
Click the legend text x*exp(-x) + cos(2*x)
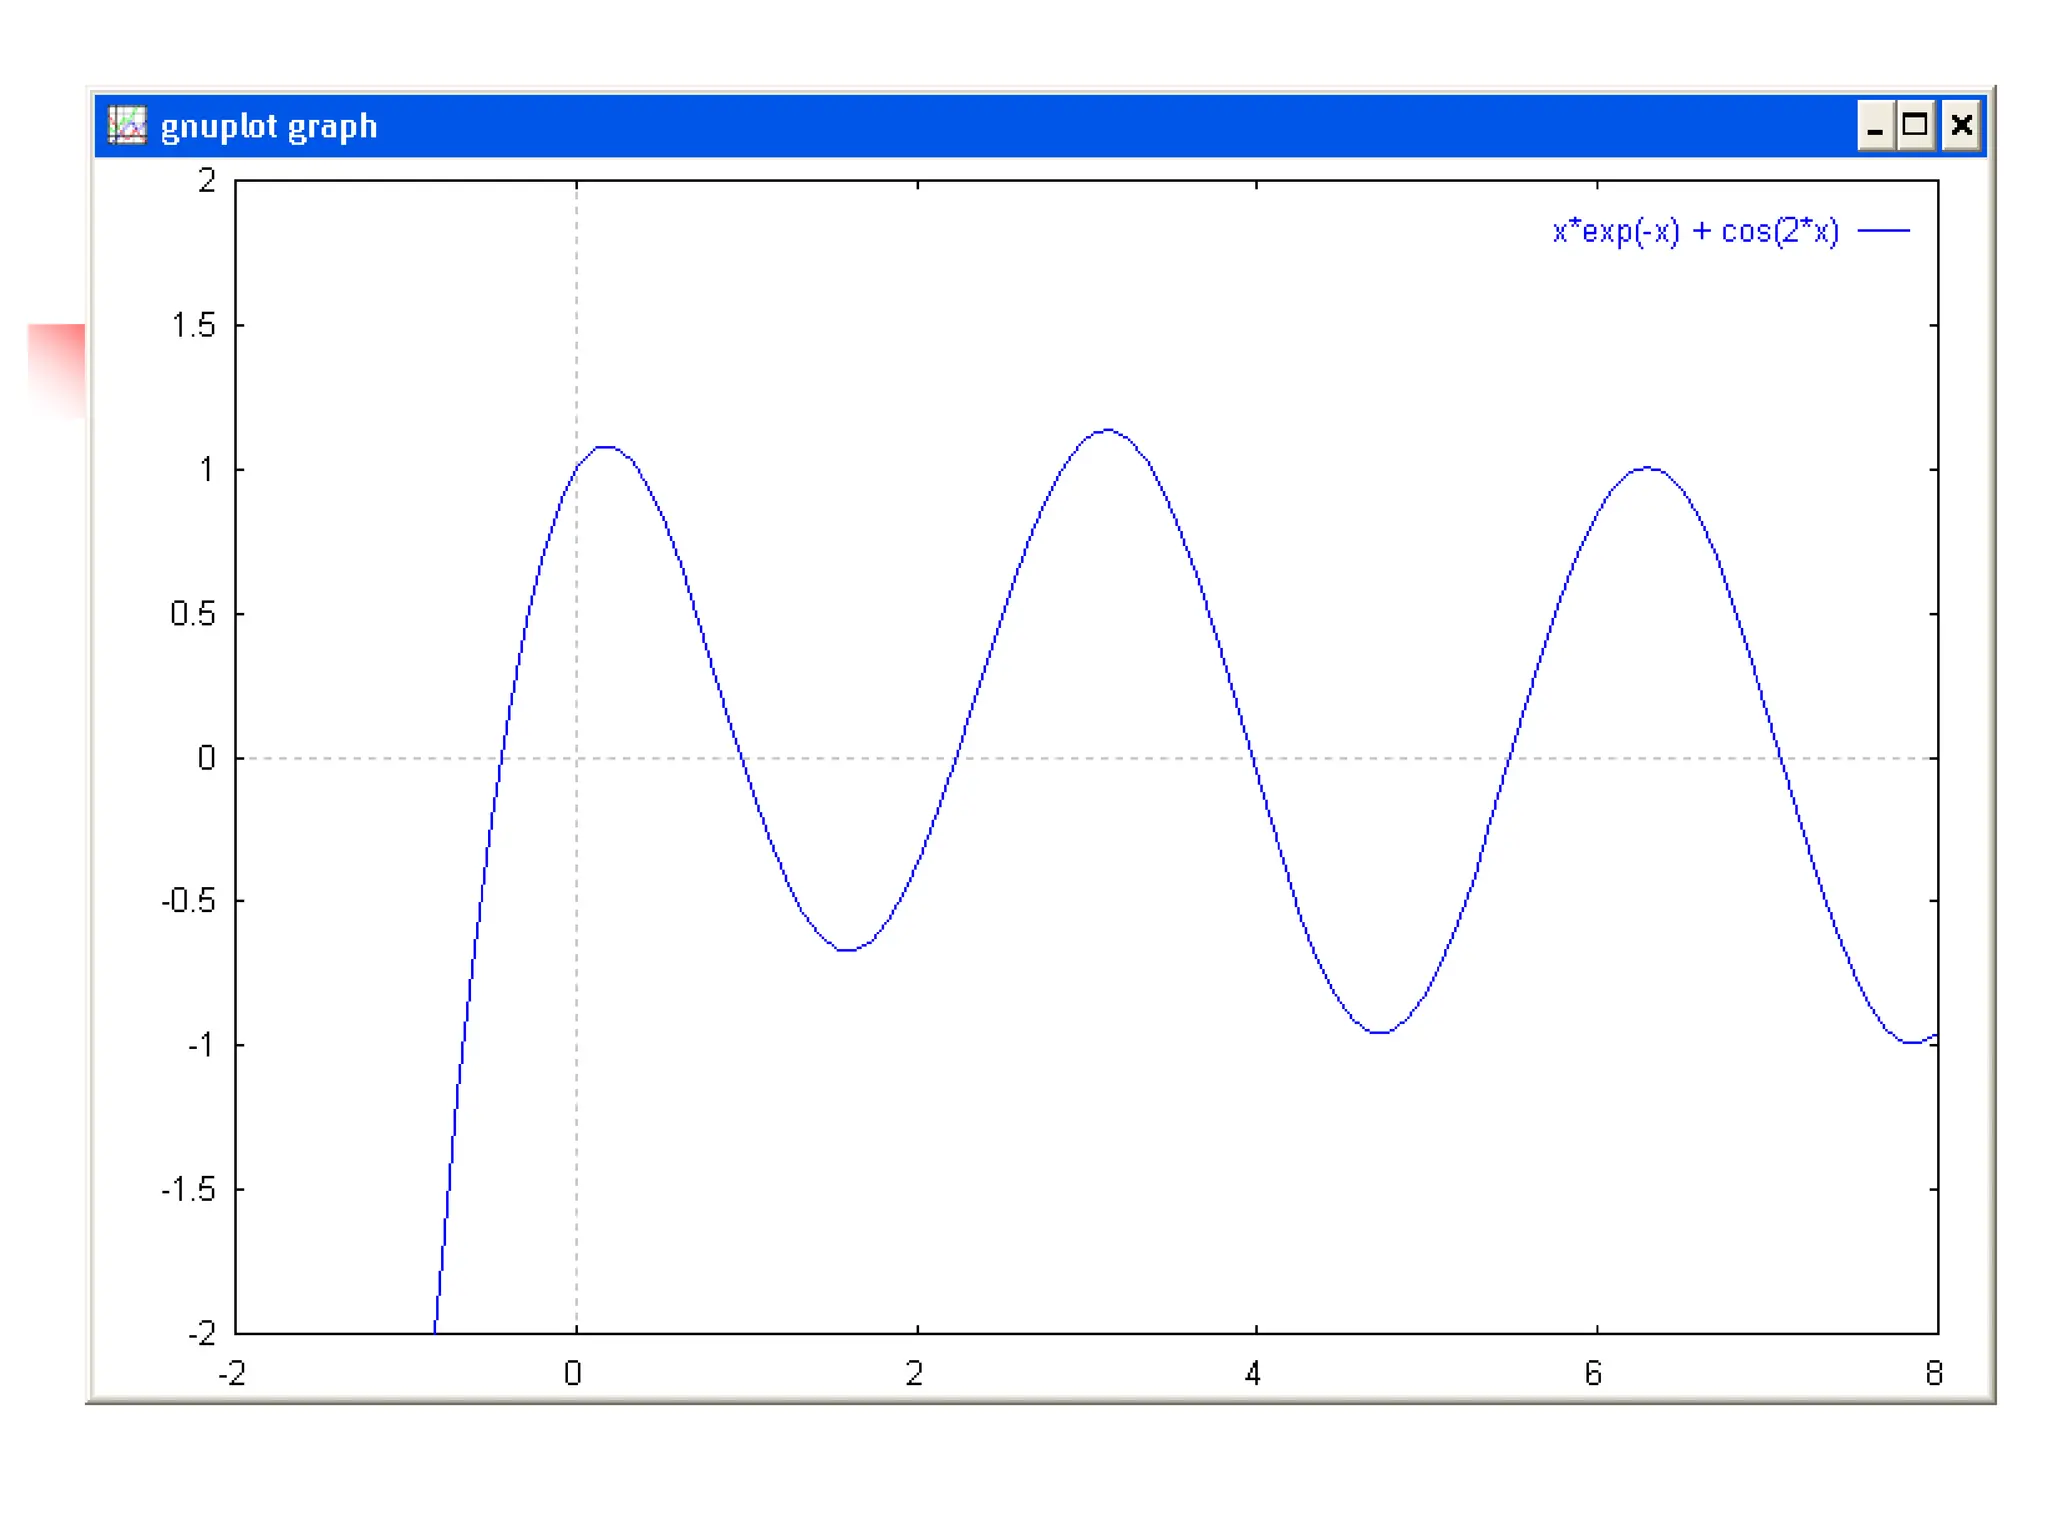1695,231
